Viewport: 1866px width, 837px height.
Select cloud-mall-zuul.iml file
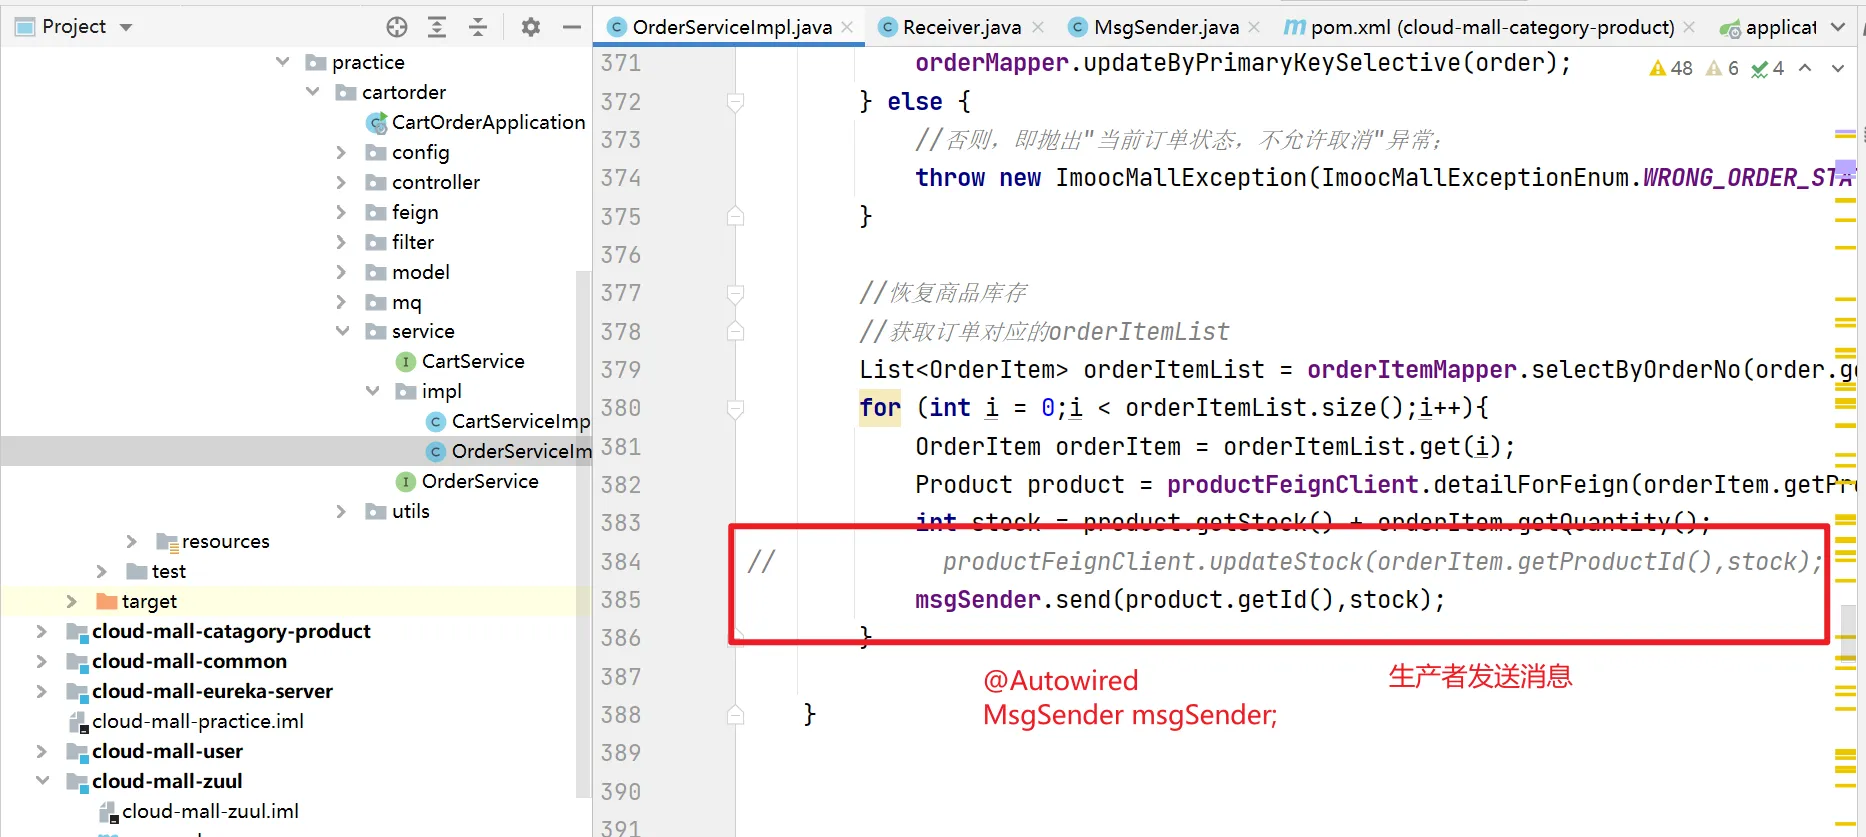tap(198, 811)
